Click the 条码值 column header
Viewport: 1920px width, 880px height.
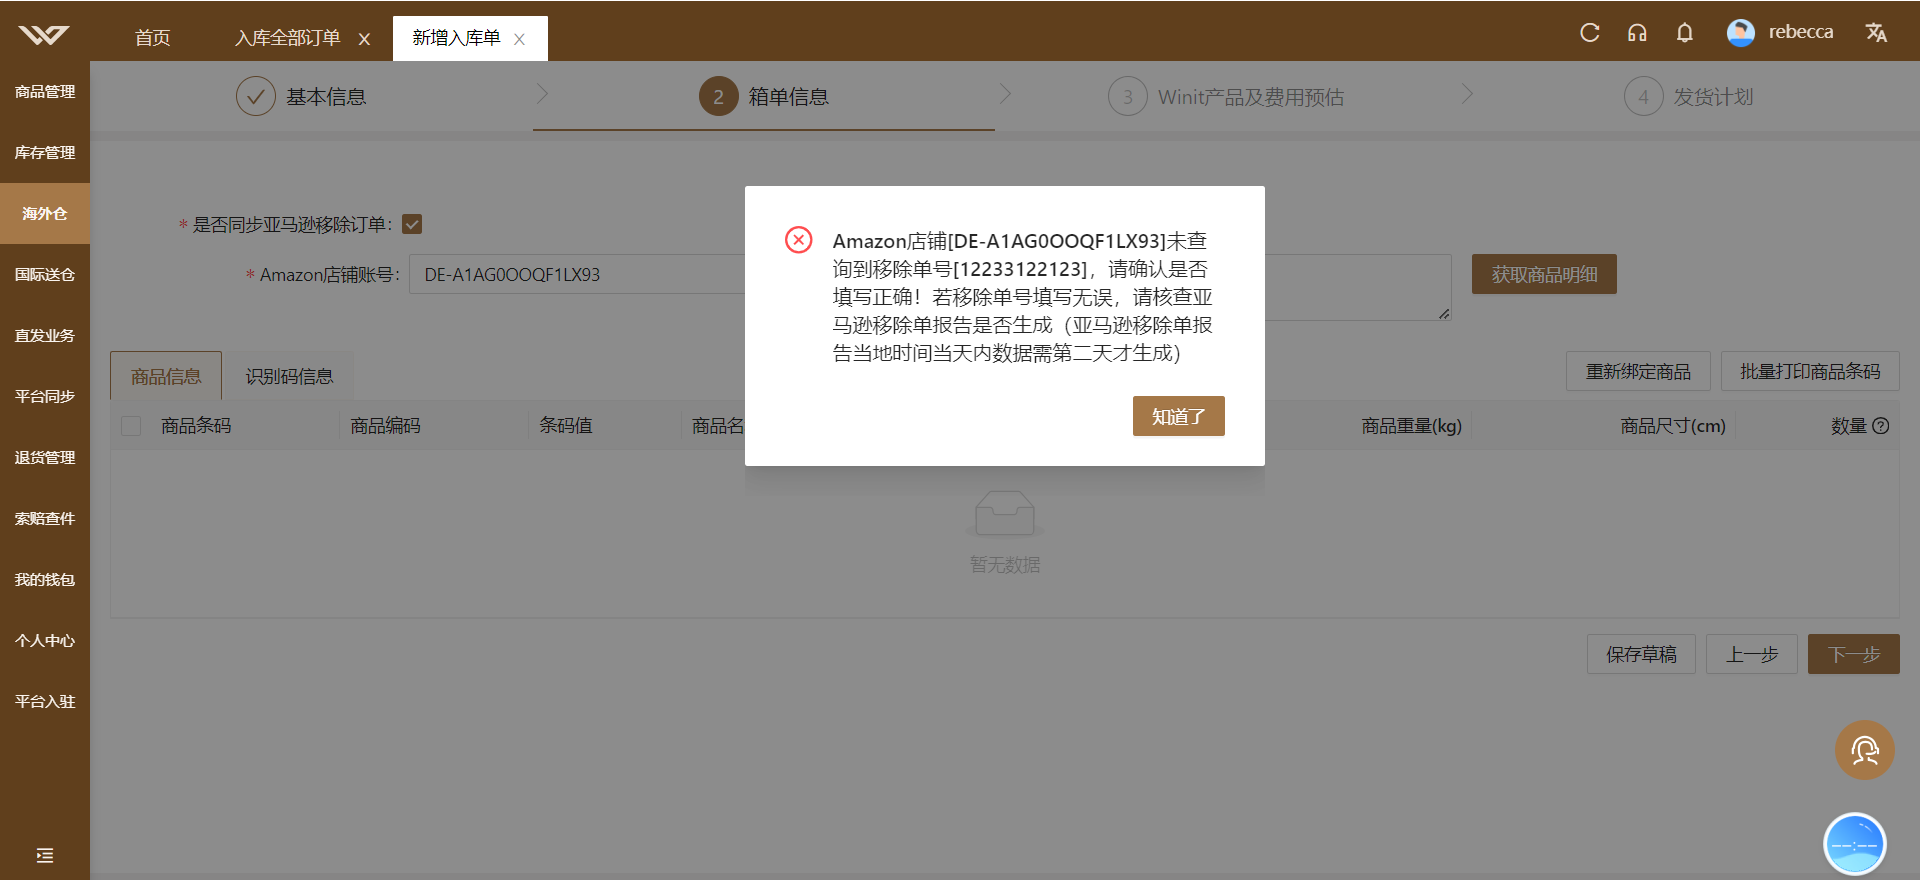pos(566,426)
